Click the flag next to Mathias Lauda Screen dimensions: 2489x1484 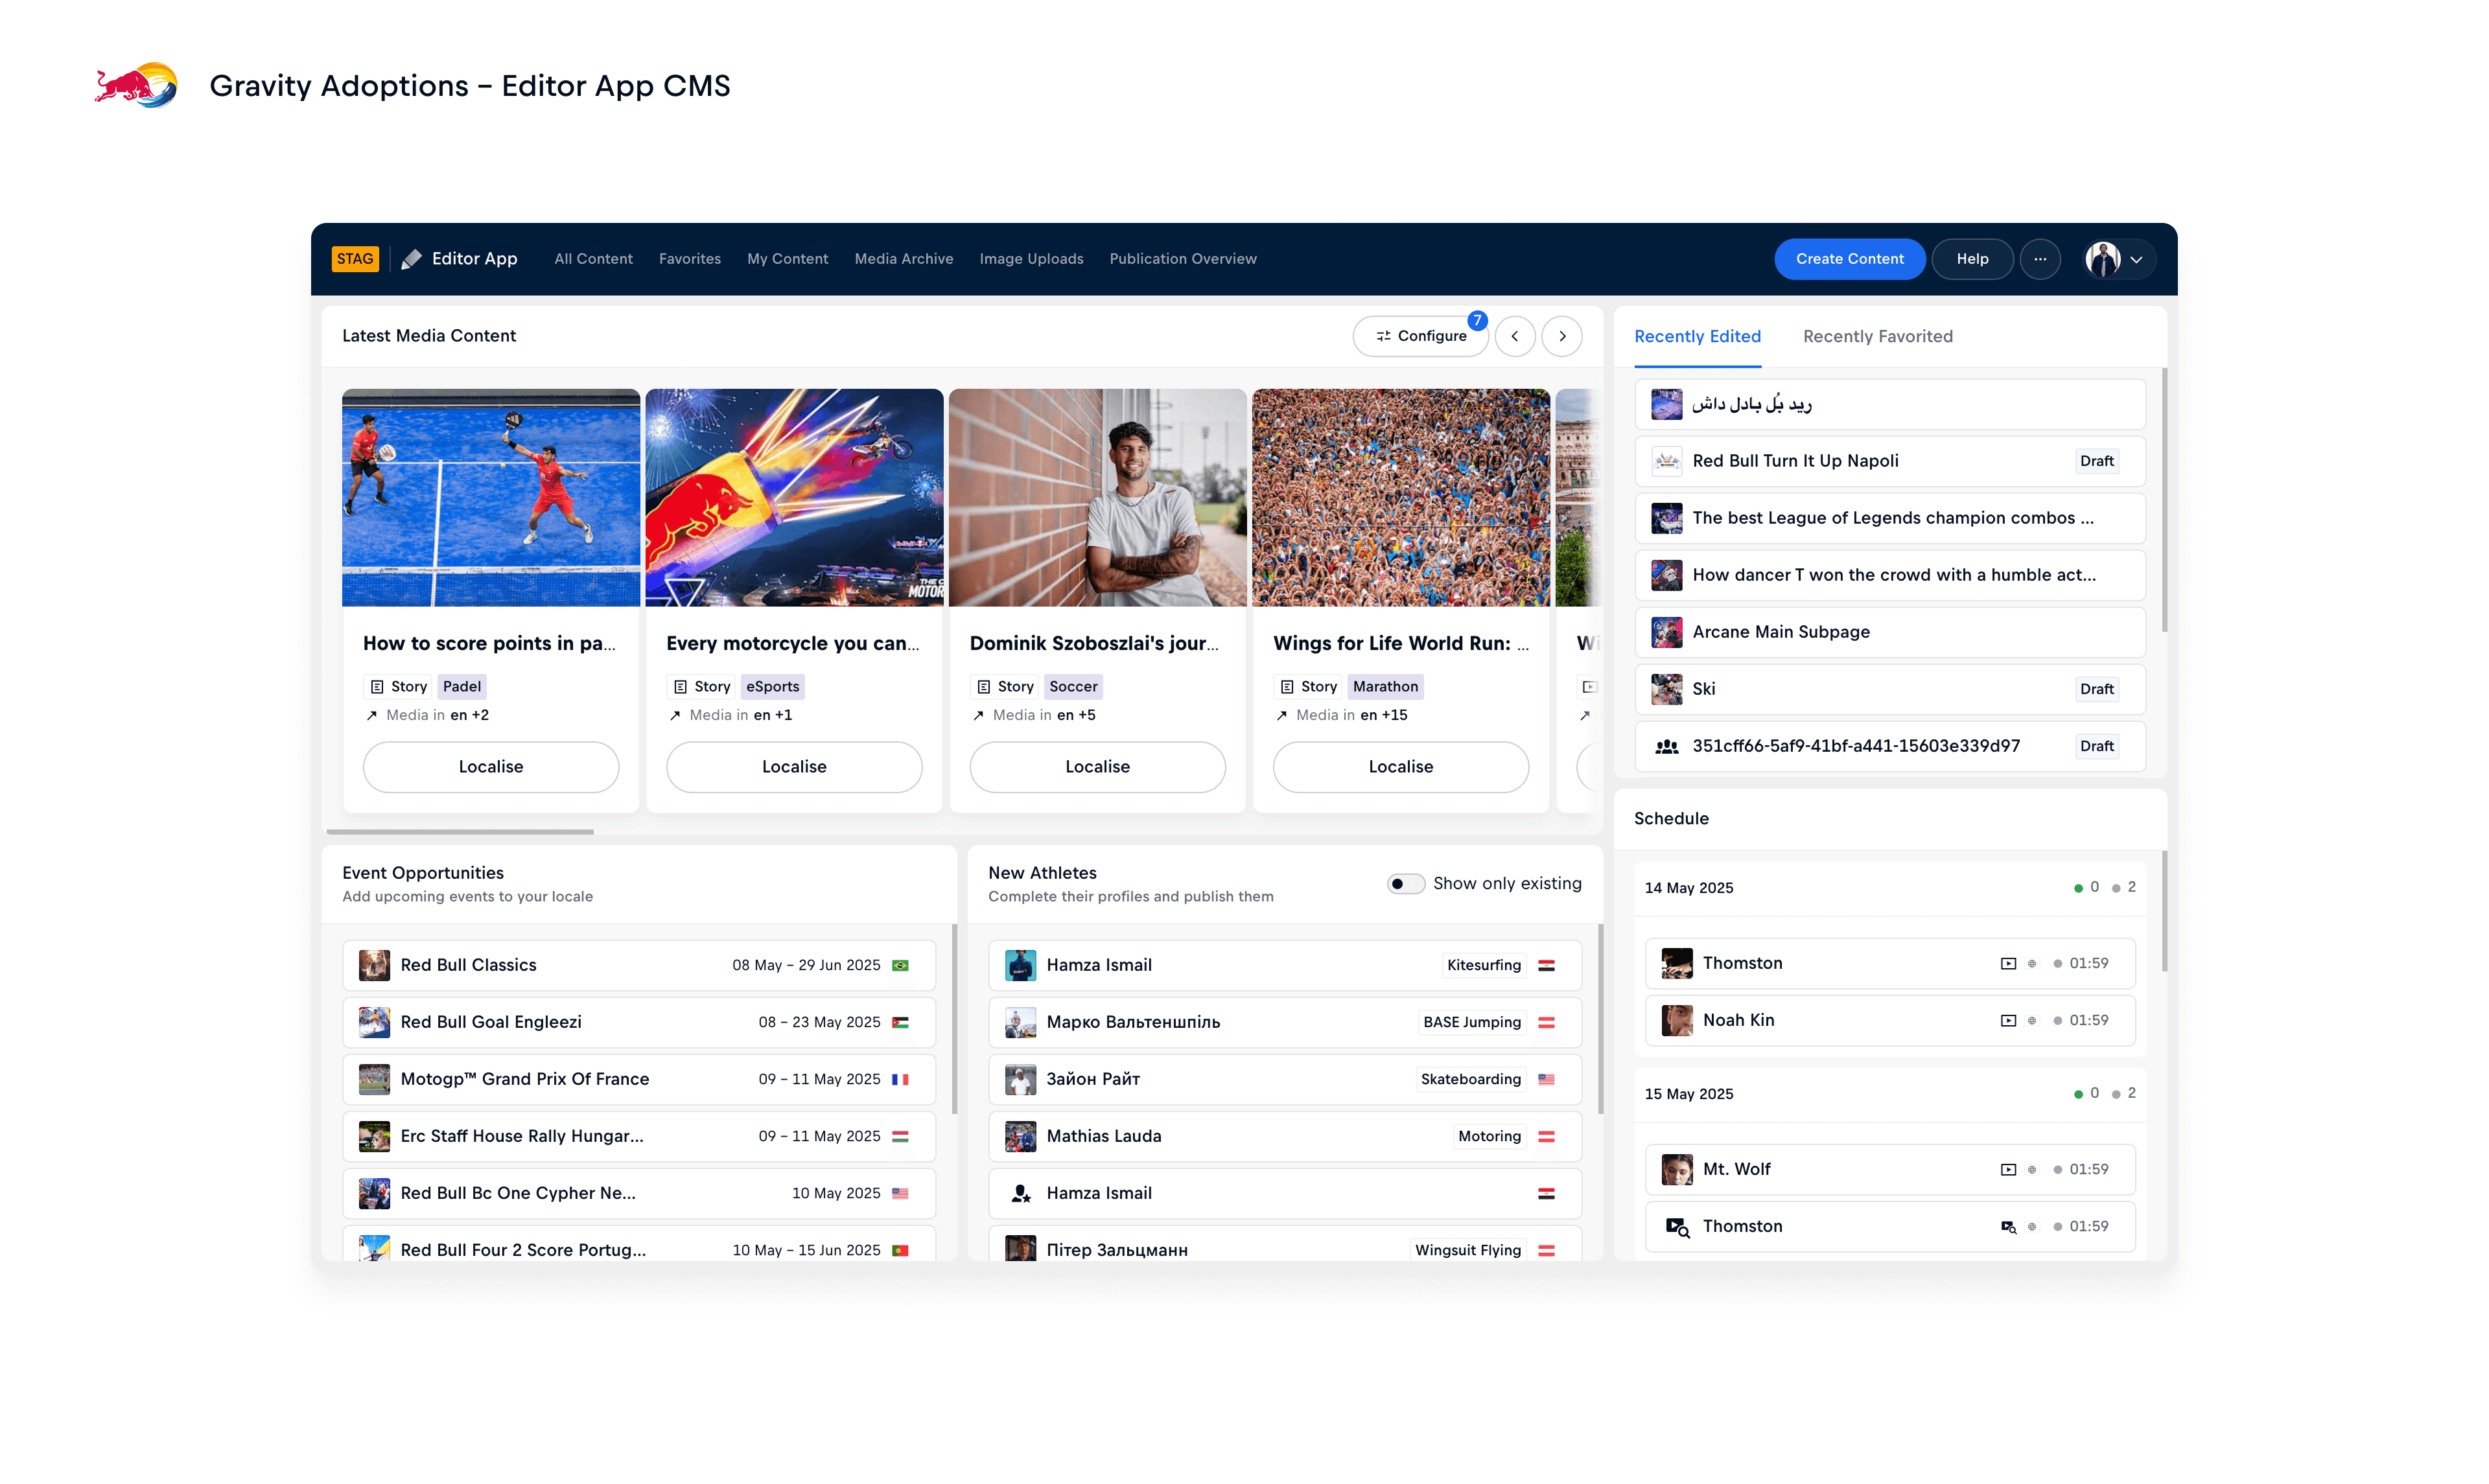(x=1546, y=1136)
